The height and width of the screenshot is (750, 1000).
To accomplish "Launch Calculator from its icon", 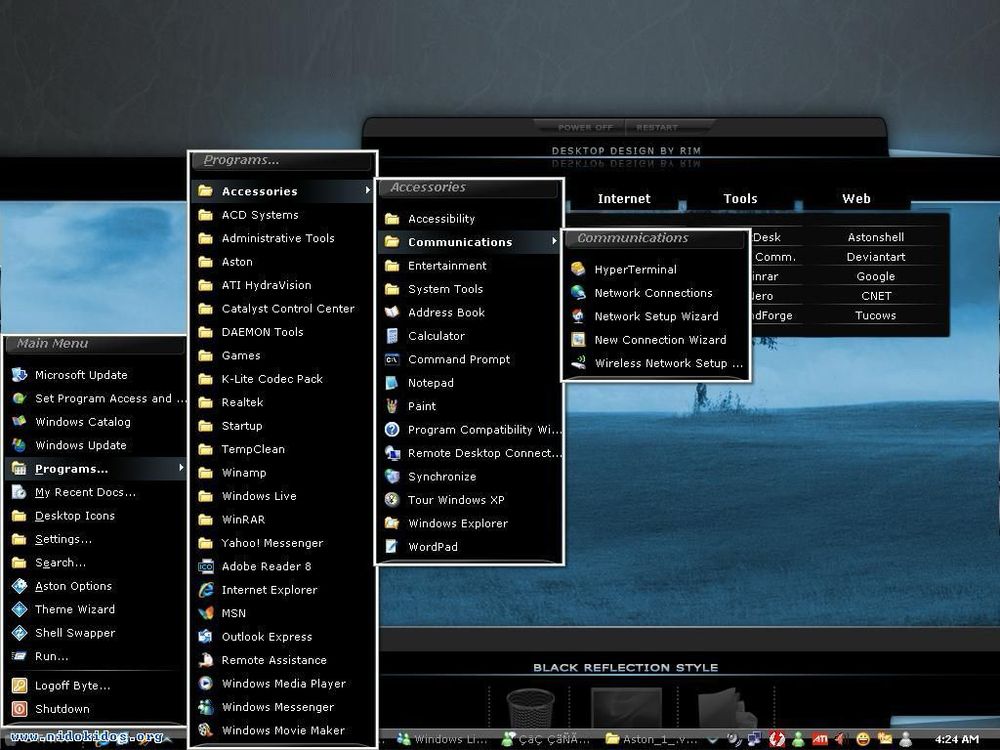I will pyautogui.click(x=392, y=335).
